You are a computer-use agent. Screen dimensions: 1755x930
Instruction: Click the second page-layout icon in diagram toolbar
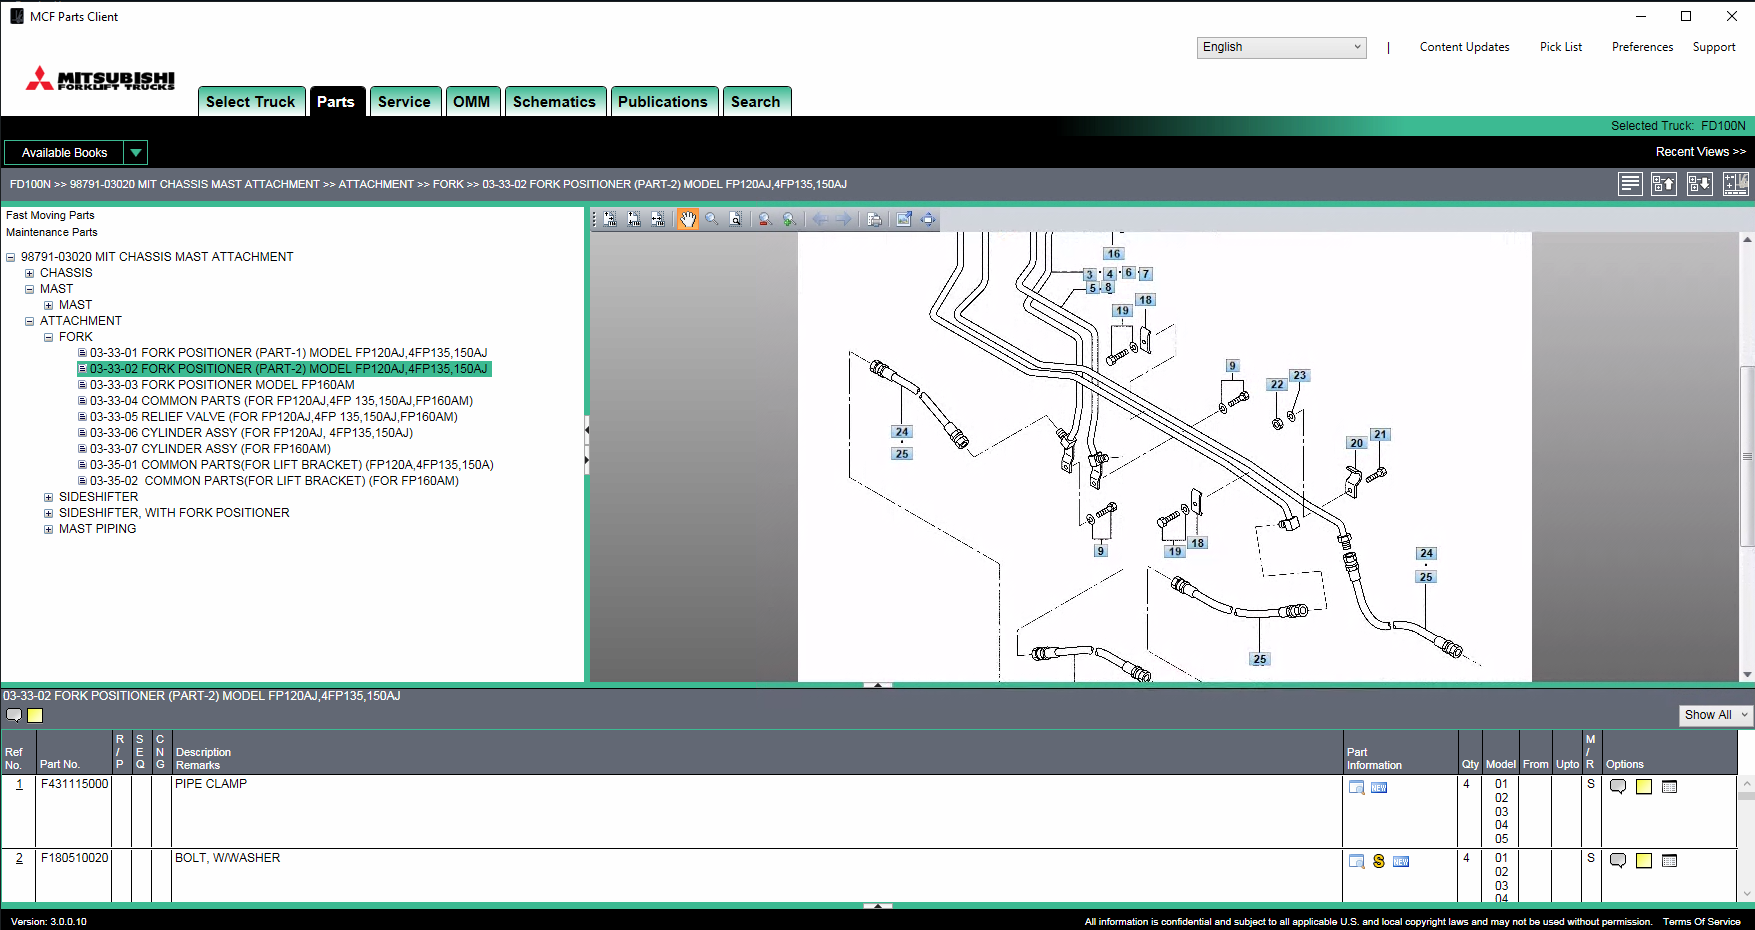click(x=634, y=219)
